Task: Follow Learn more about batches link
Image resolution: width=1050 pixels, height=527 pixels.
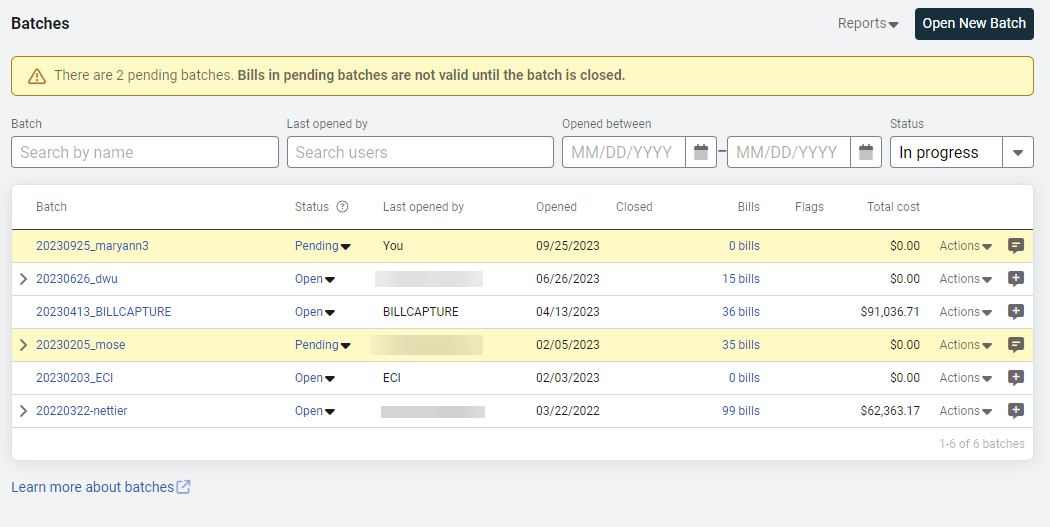Action: (100, 487)
